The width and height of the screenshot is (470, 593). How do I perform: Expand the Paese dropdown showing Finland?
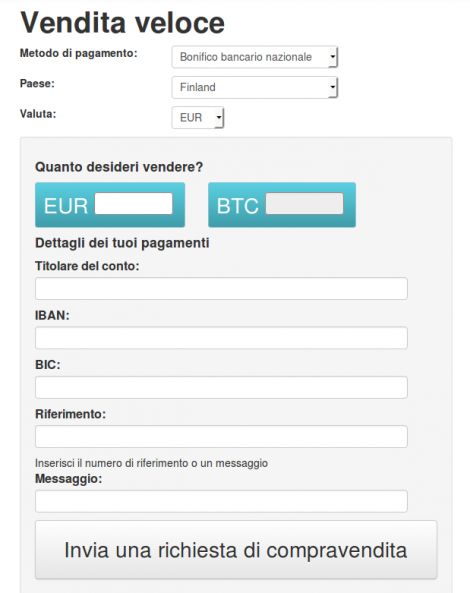pyautogui.click(x=254, y=87)
